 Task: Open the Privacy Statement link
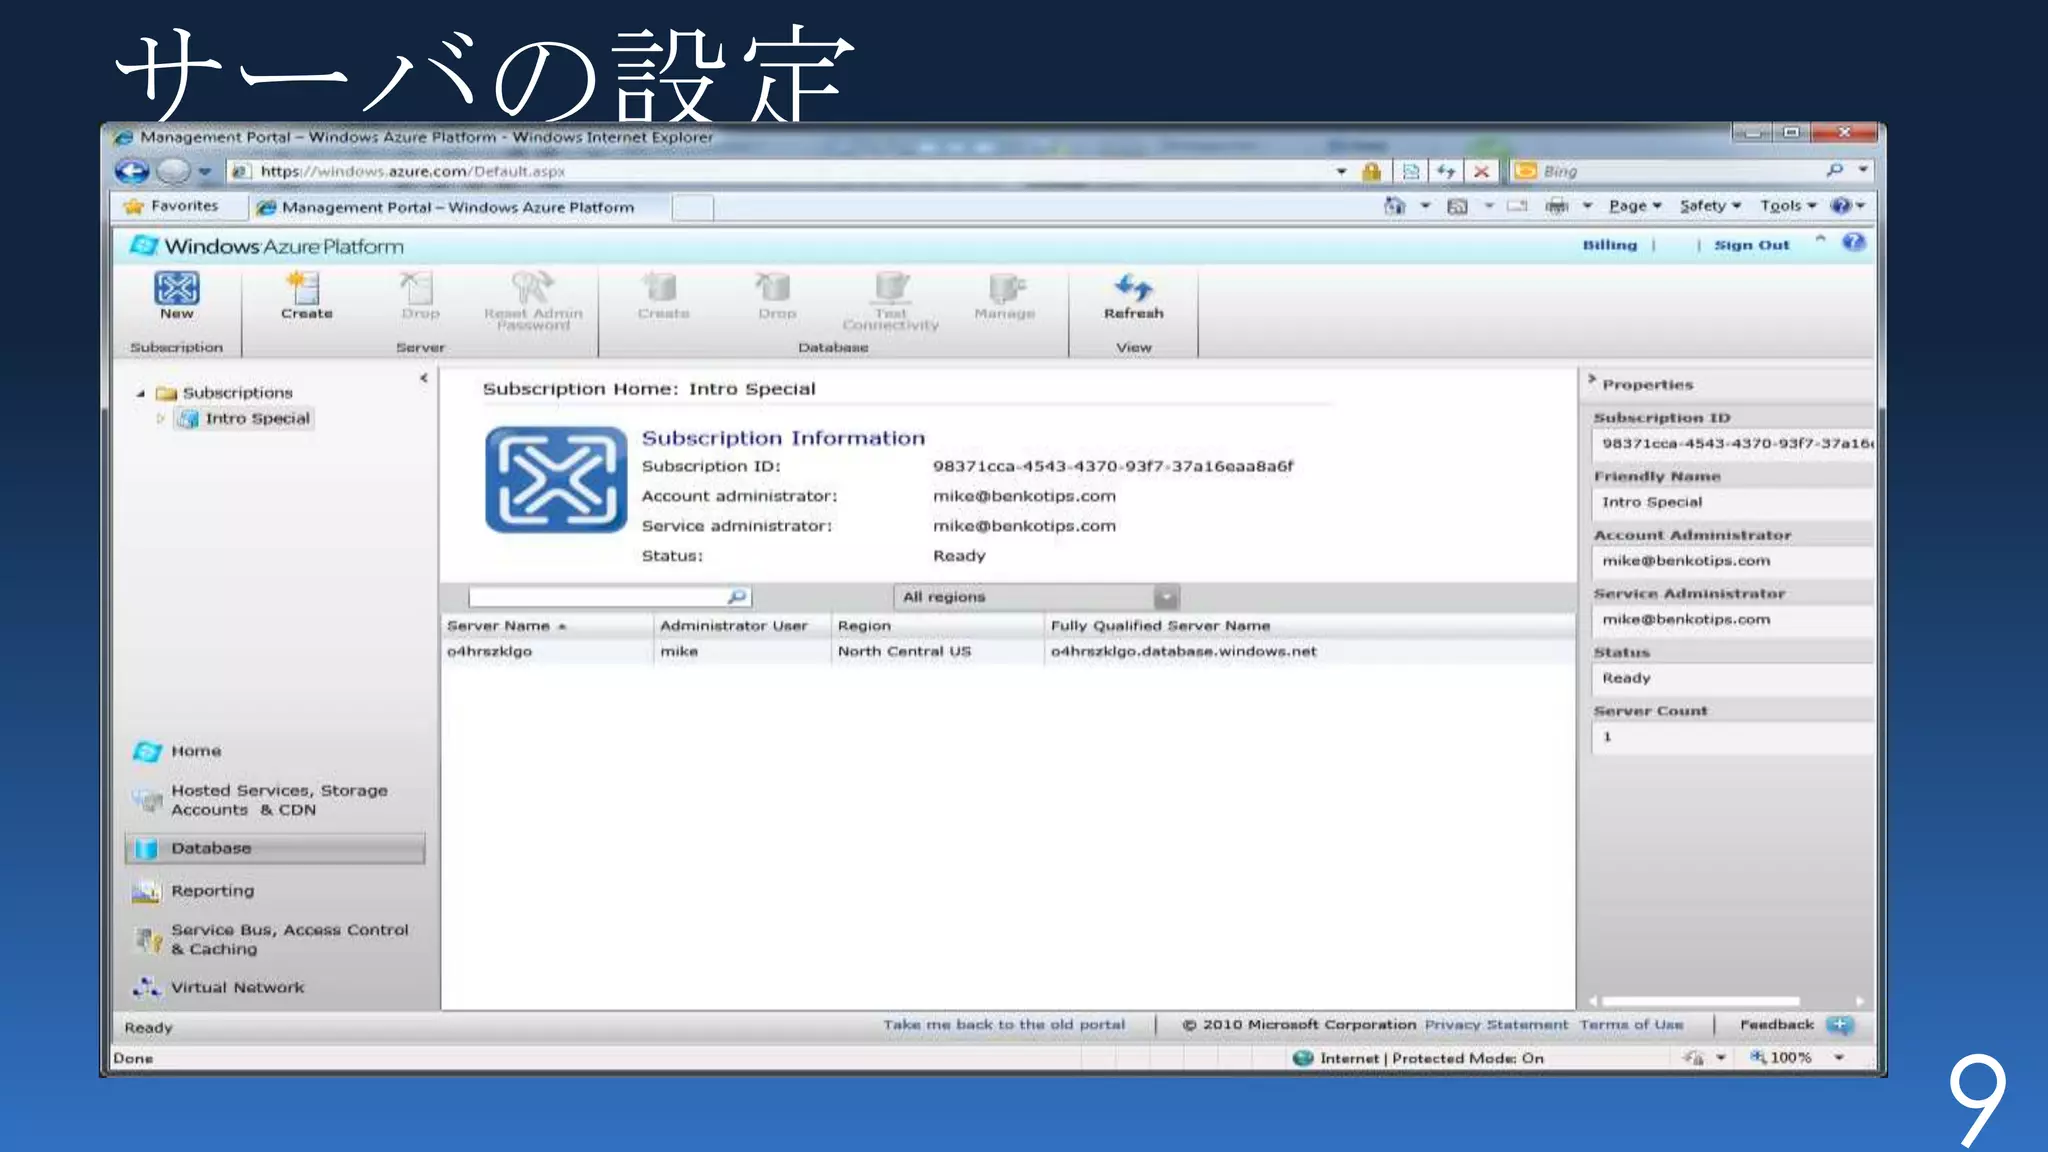(x=1496, y=1025)
